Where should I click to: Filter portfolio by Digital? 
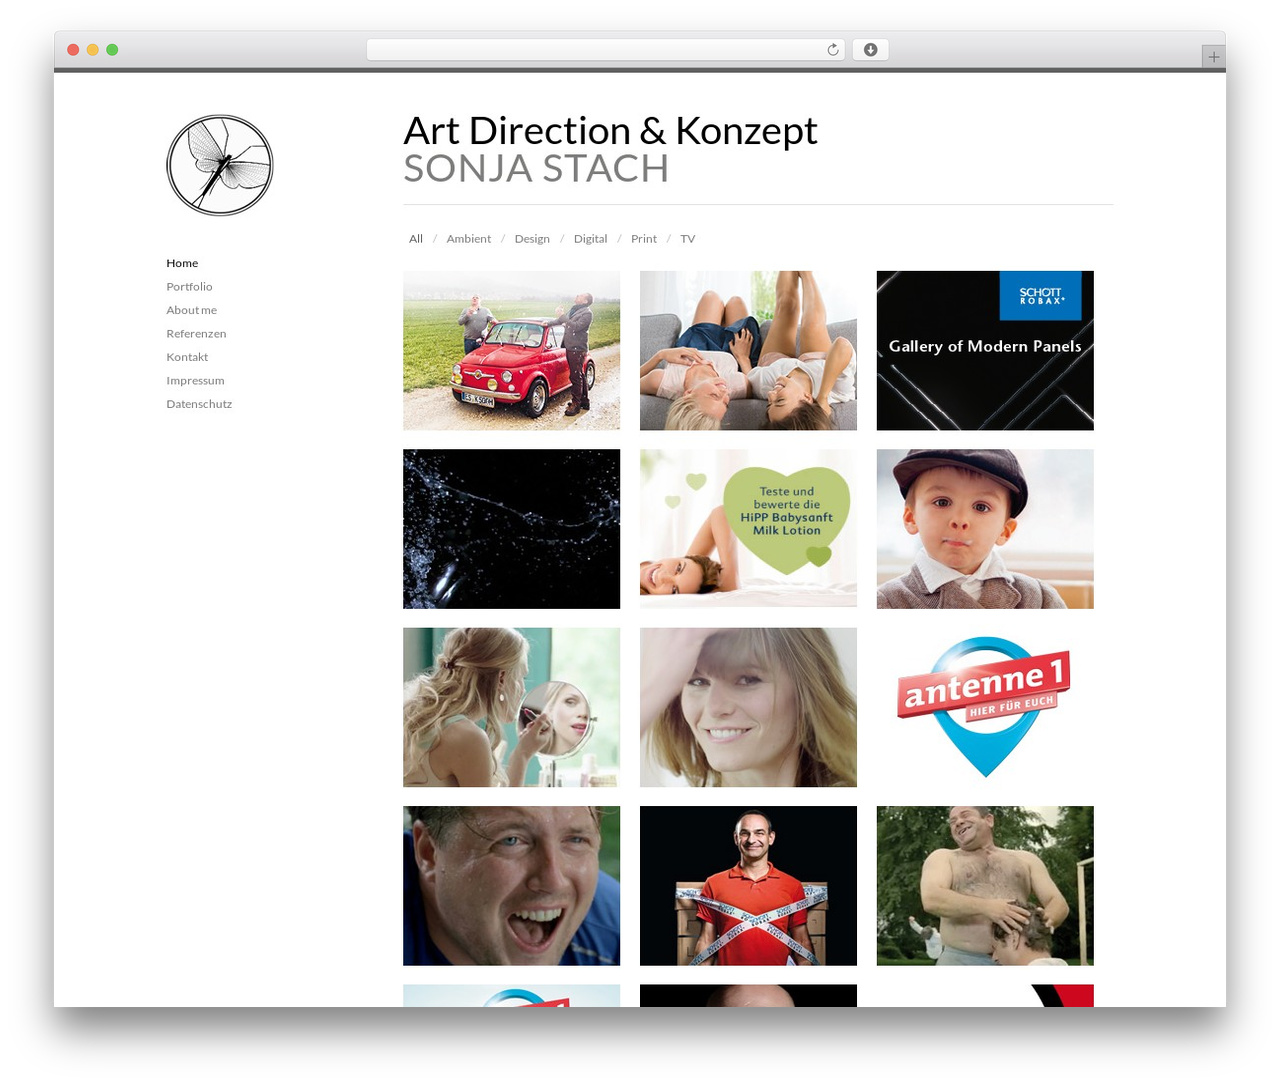pos(590,239)
